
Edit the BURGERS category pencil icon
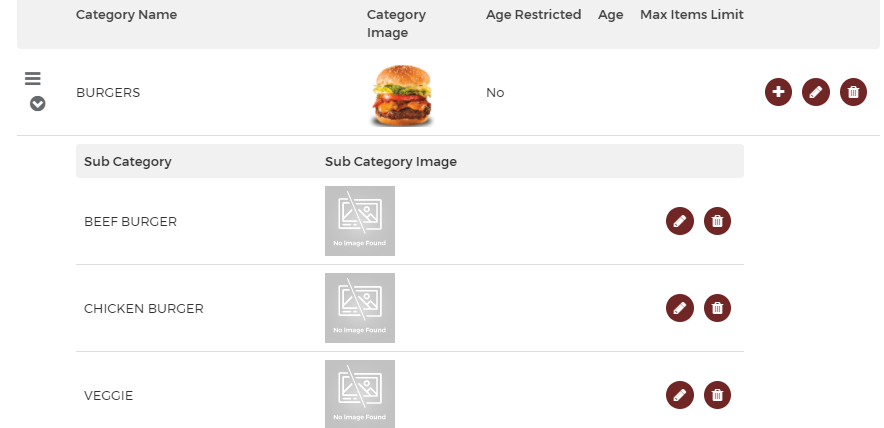(816, 92)
